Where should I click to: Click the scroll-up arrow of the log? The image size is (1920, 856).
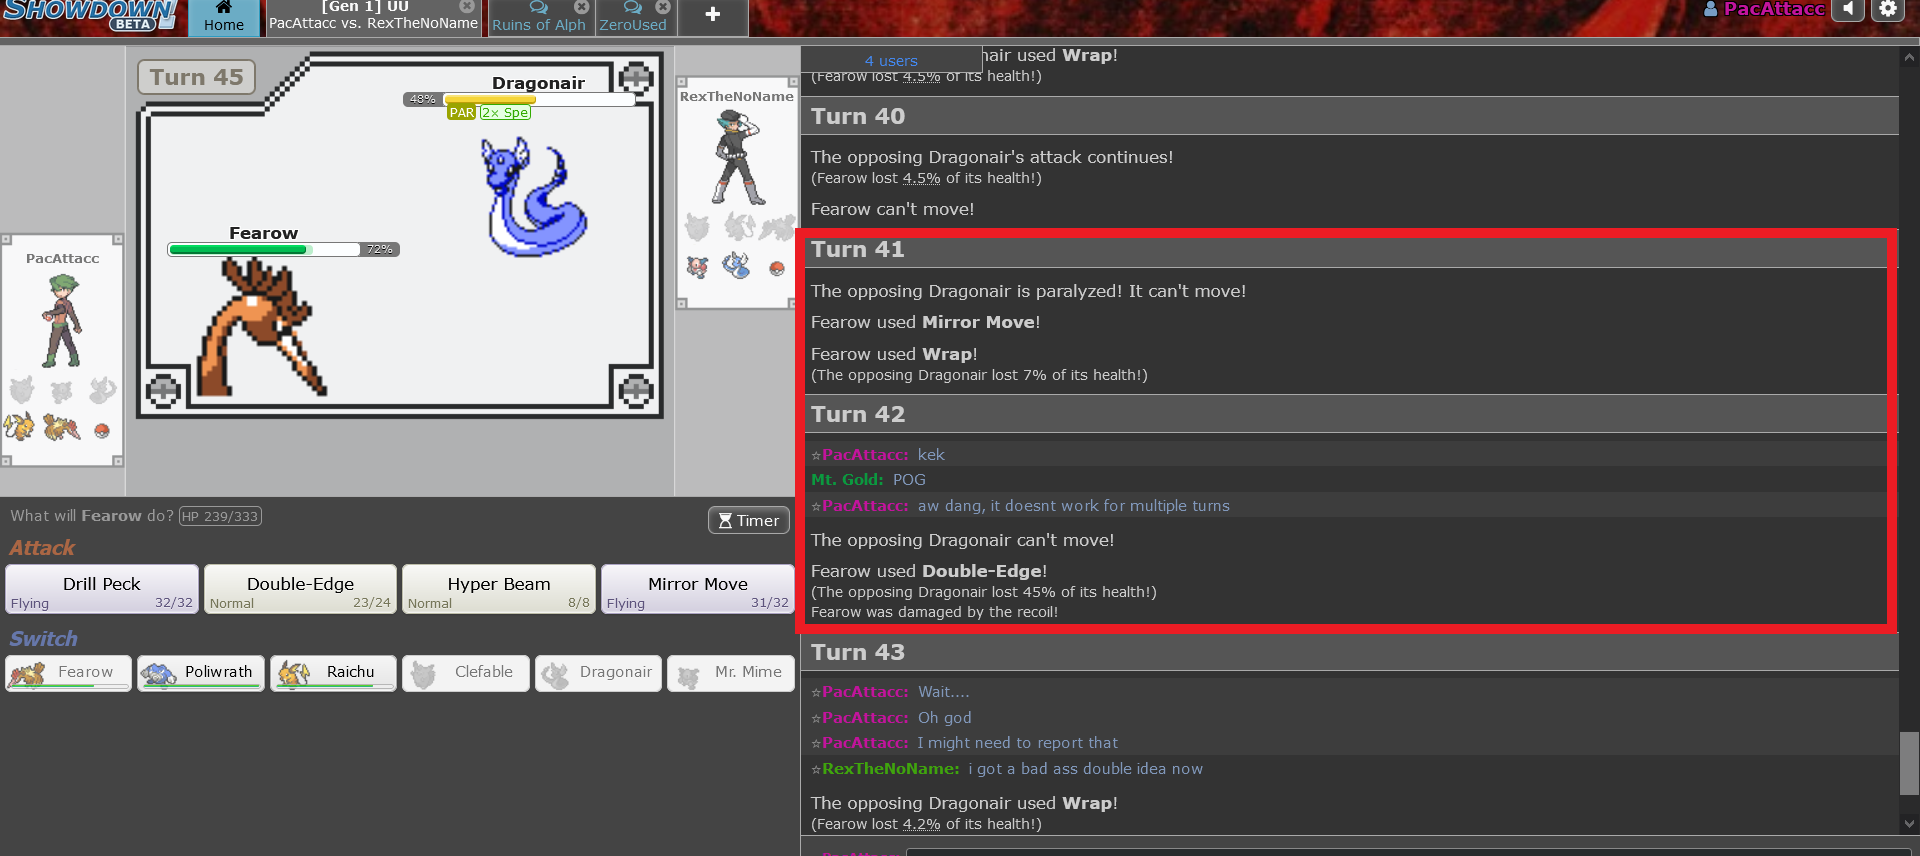tap(1909, 57)
